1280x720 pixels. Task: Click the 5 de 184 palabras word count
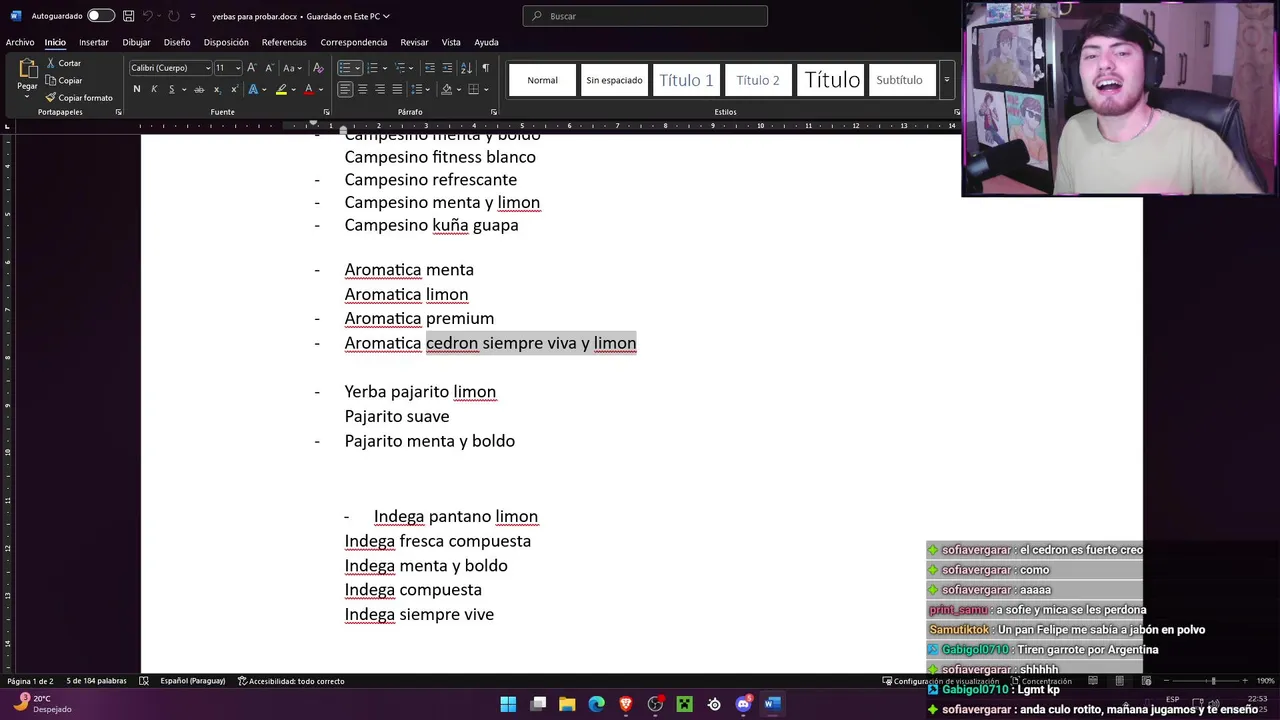click(97, 681)
